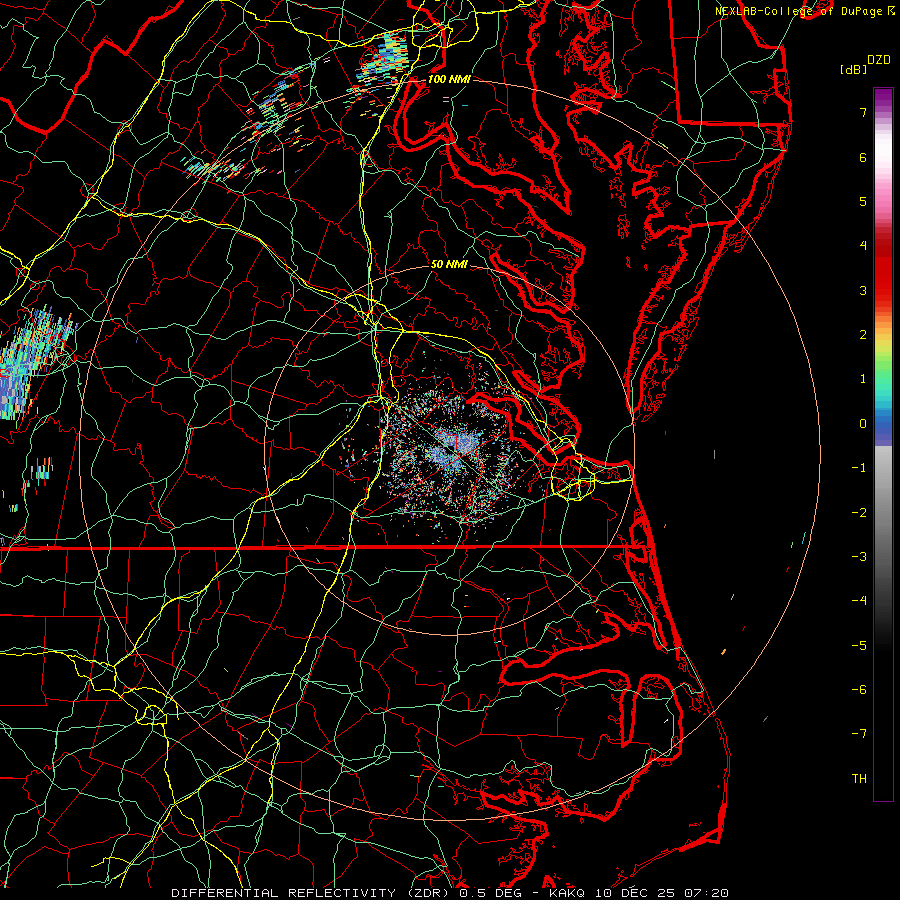
Task: Click the DZD product label above the scale
Action: [x=878, y=60]
